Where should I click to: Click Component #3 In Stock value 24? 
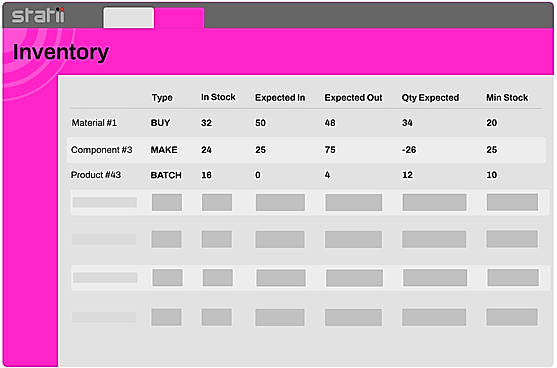point(206,150)
